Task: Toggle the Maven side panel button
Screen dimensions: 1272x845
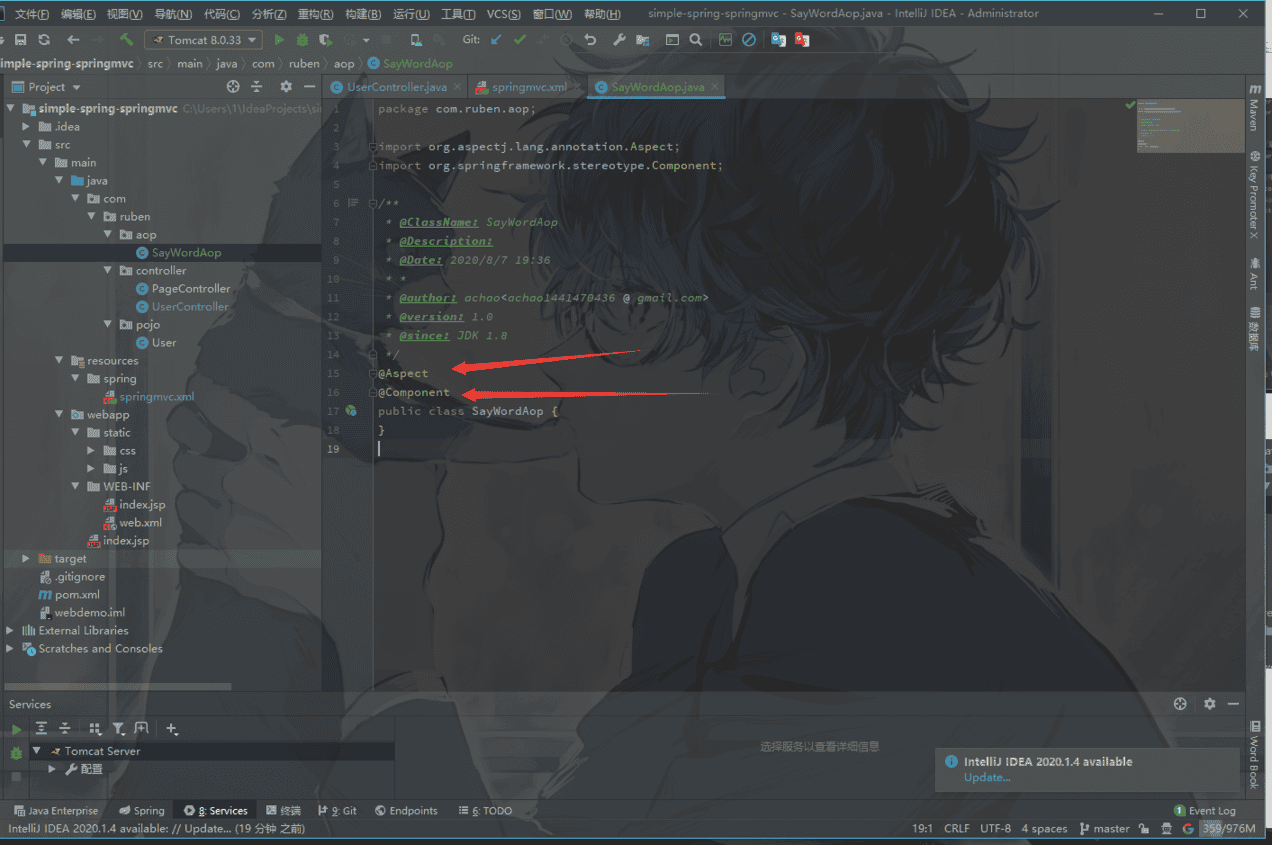Action: [1254, 112]
